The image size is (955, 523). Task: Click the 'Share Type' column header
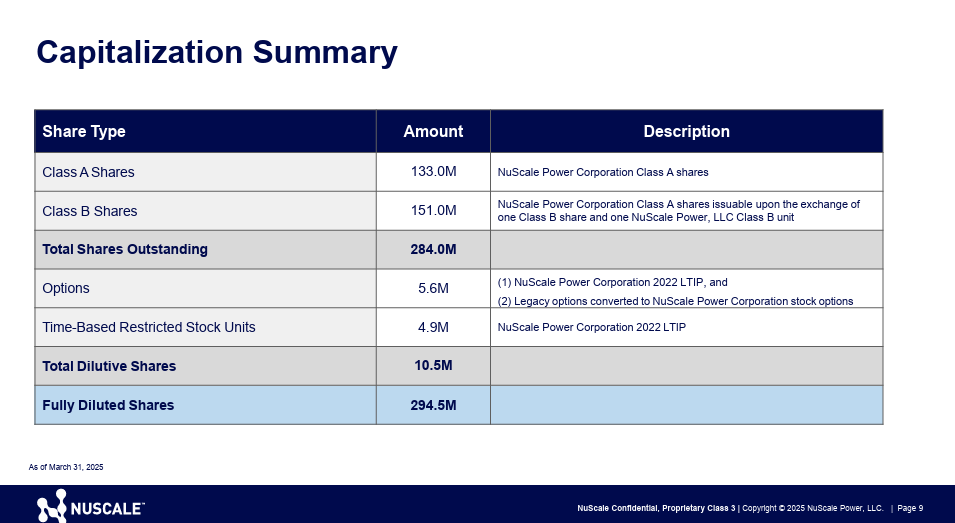(84, 132)
